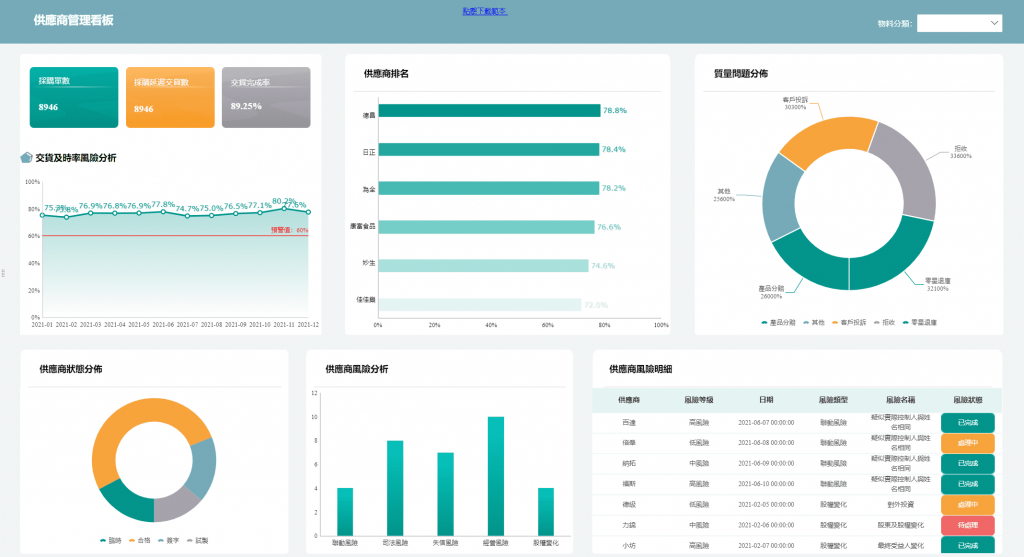Toggle 零星退庫 legend marker in quality chart
Viewport: 1024px width, 557px height.
[905, 323]
